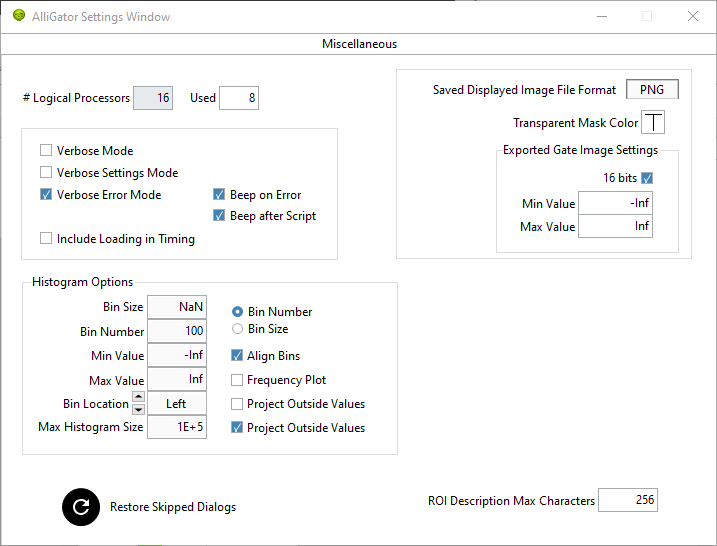This screenshot has height=546, width=717.
Task: Click the exported gate Min Value field
Action: click(615, 203)
